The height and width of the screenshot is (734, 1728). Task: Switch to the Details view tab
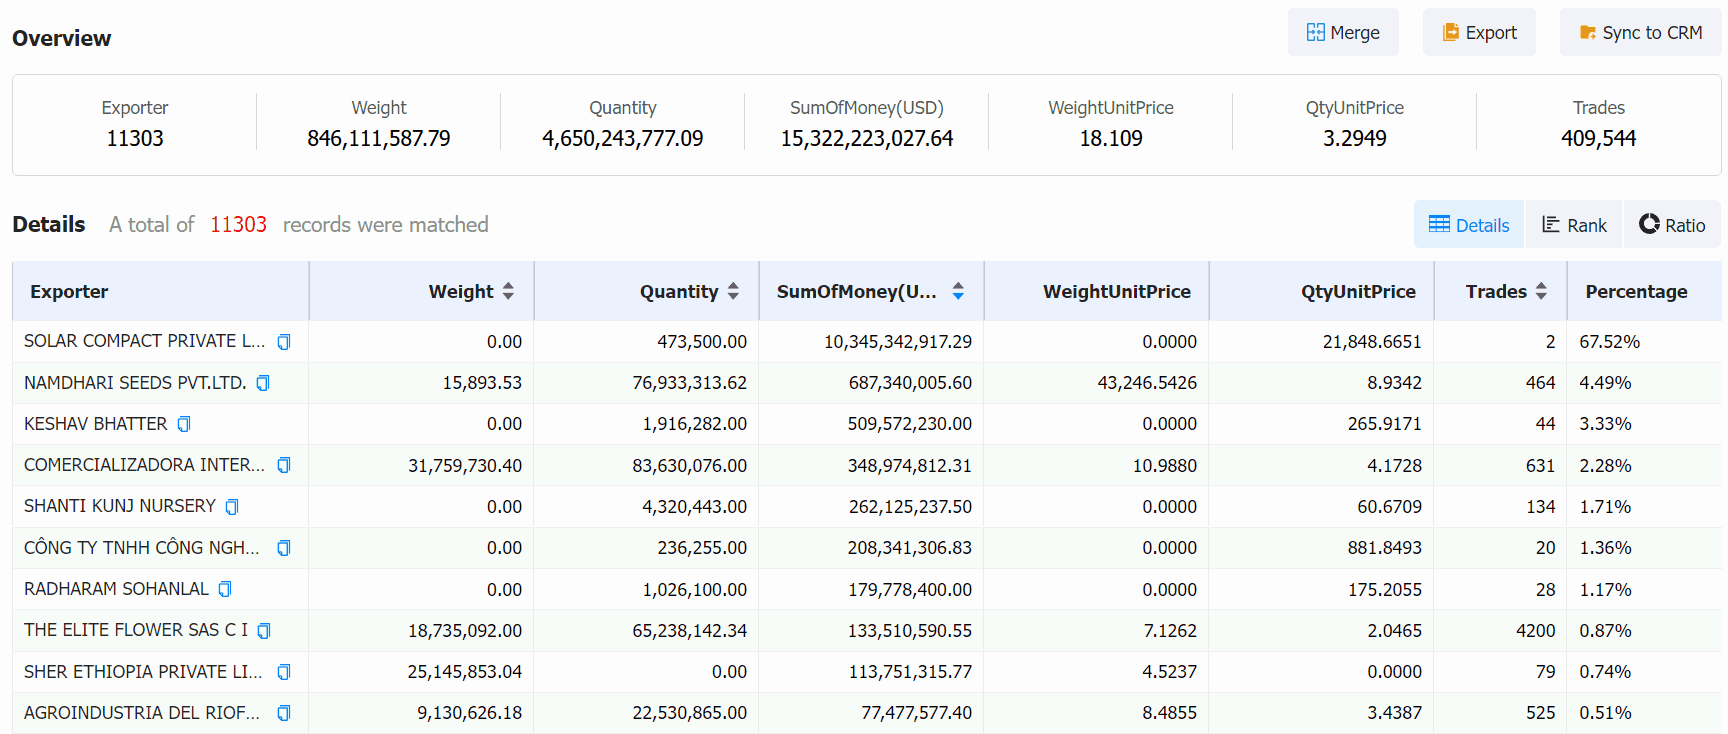(x=1469, y=225)
